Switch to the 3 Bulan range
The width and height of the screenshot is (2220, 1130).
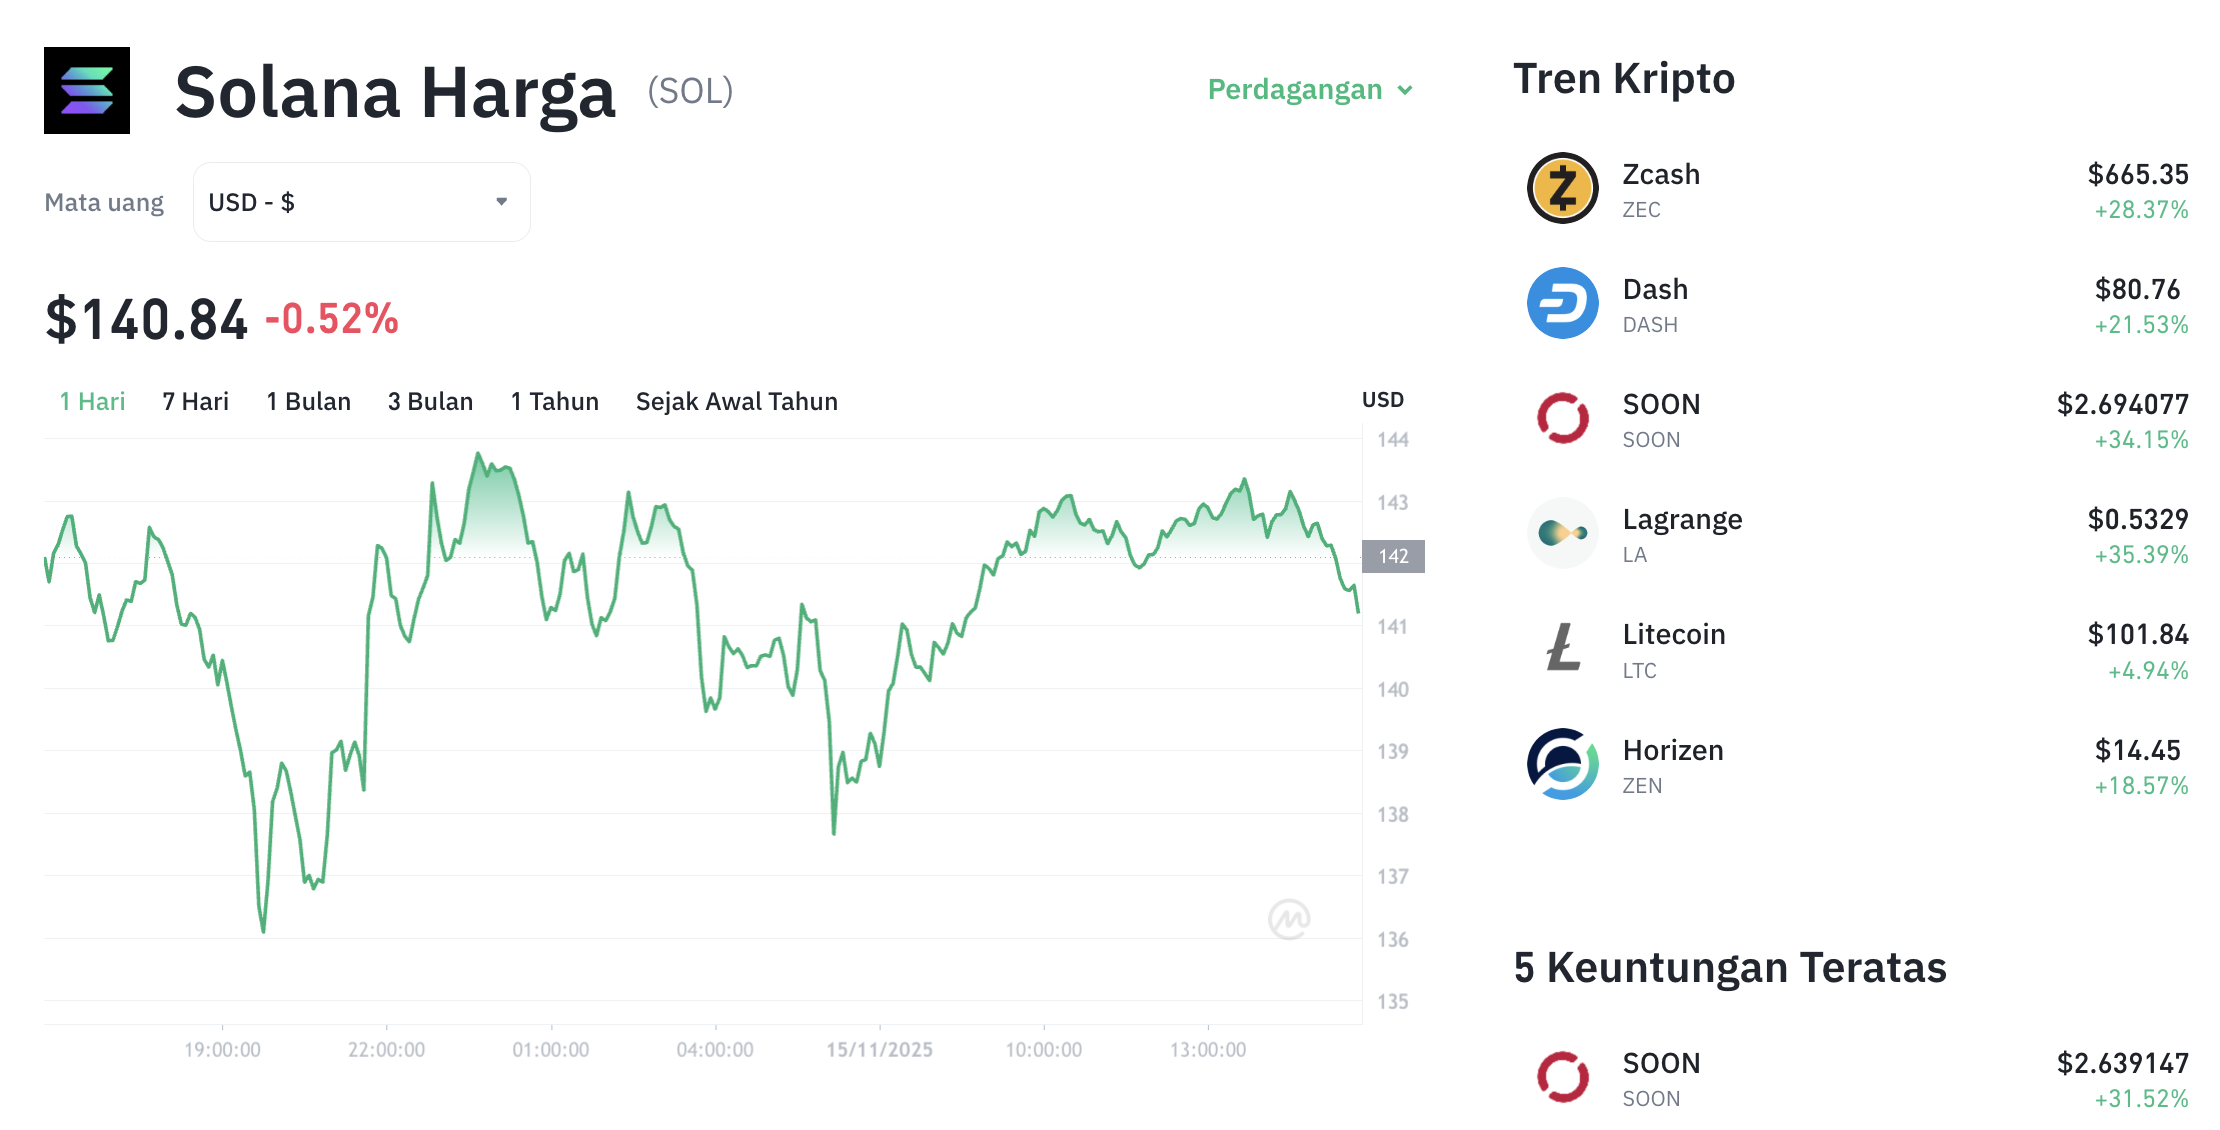tap(430, 401)
